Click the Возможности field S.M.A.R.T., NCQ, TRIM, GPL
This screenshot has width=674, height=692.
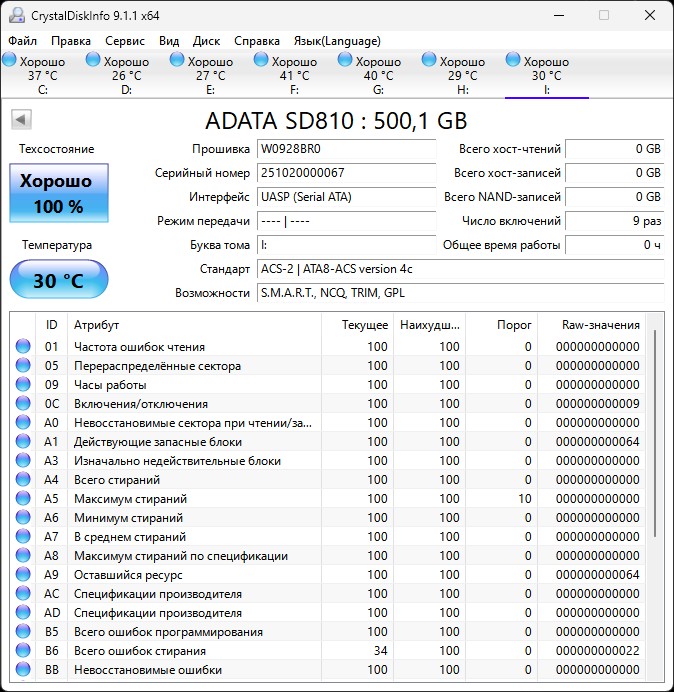460,293
